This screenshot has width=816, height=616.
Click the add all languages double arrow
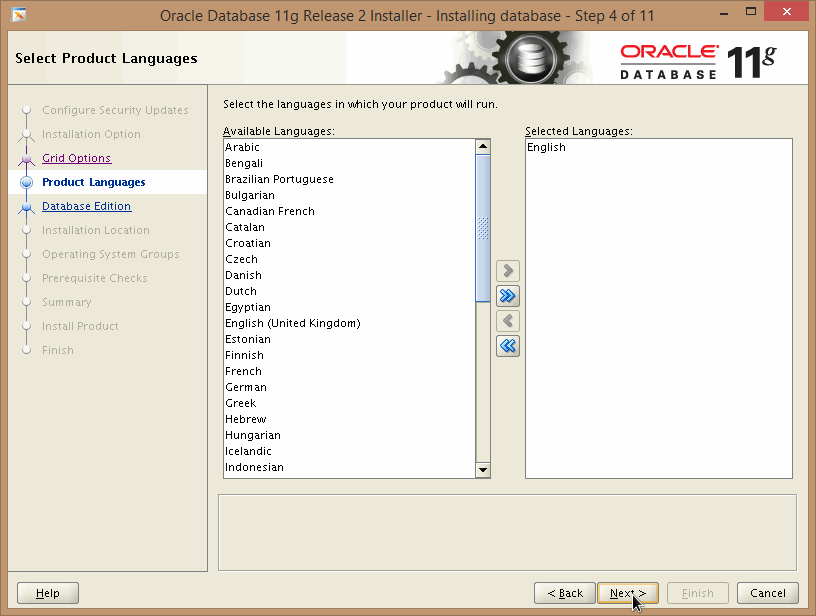pos(508,296)
